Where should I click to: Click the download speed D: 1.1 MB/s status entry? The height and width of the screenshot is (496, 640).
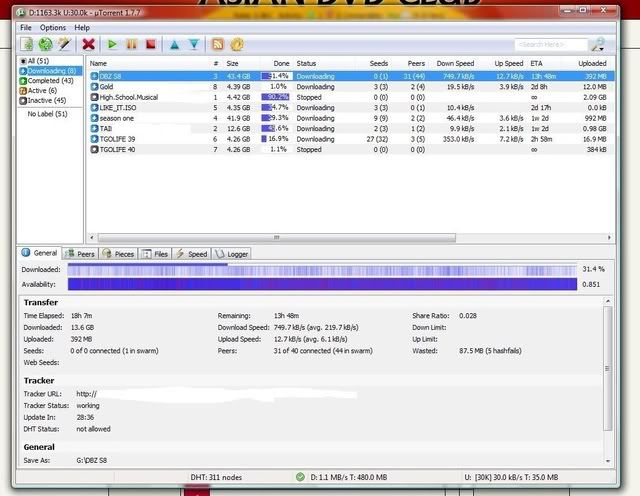pos(349,477)
